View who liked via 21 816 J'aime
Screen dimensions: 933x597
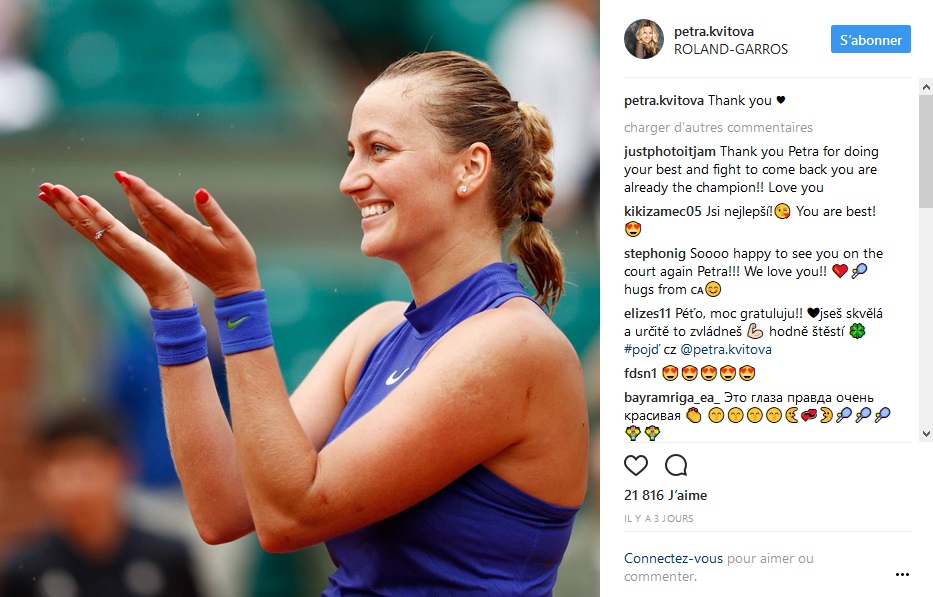pos(665,495)
